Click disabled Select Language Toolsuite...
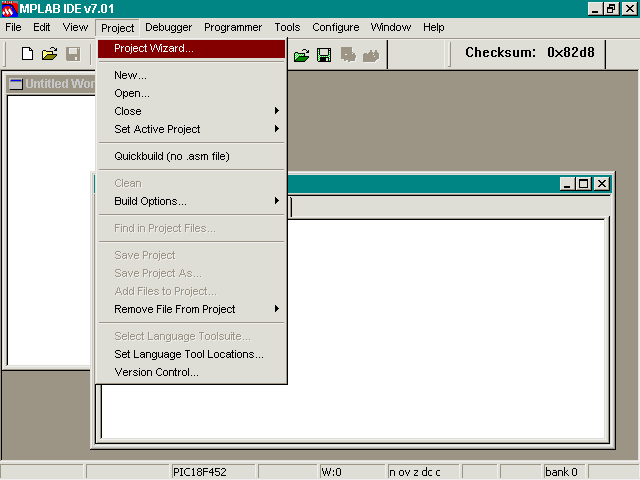640x480 pixels. [x=191, y=336]
